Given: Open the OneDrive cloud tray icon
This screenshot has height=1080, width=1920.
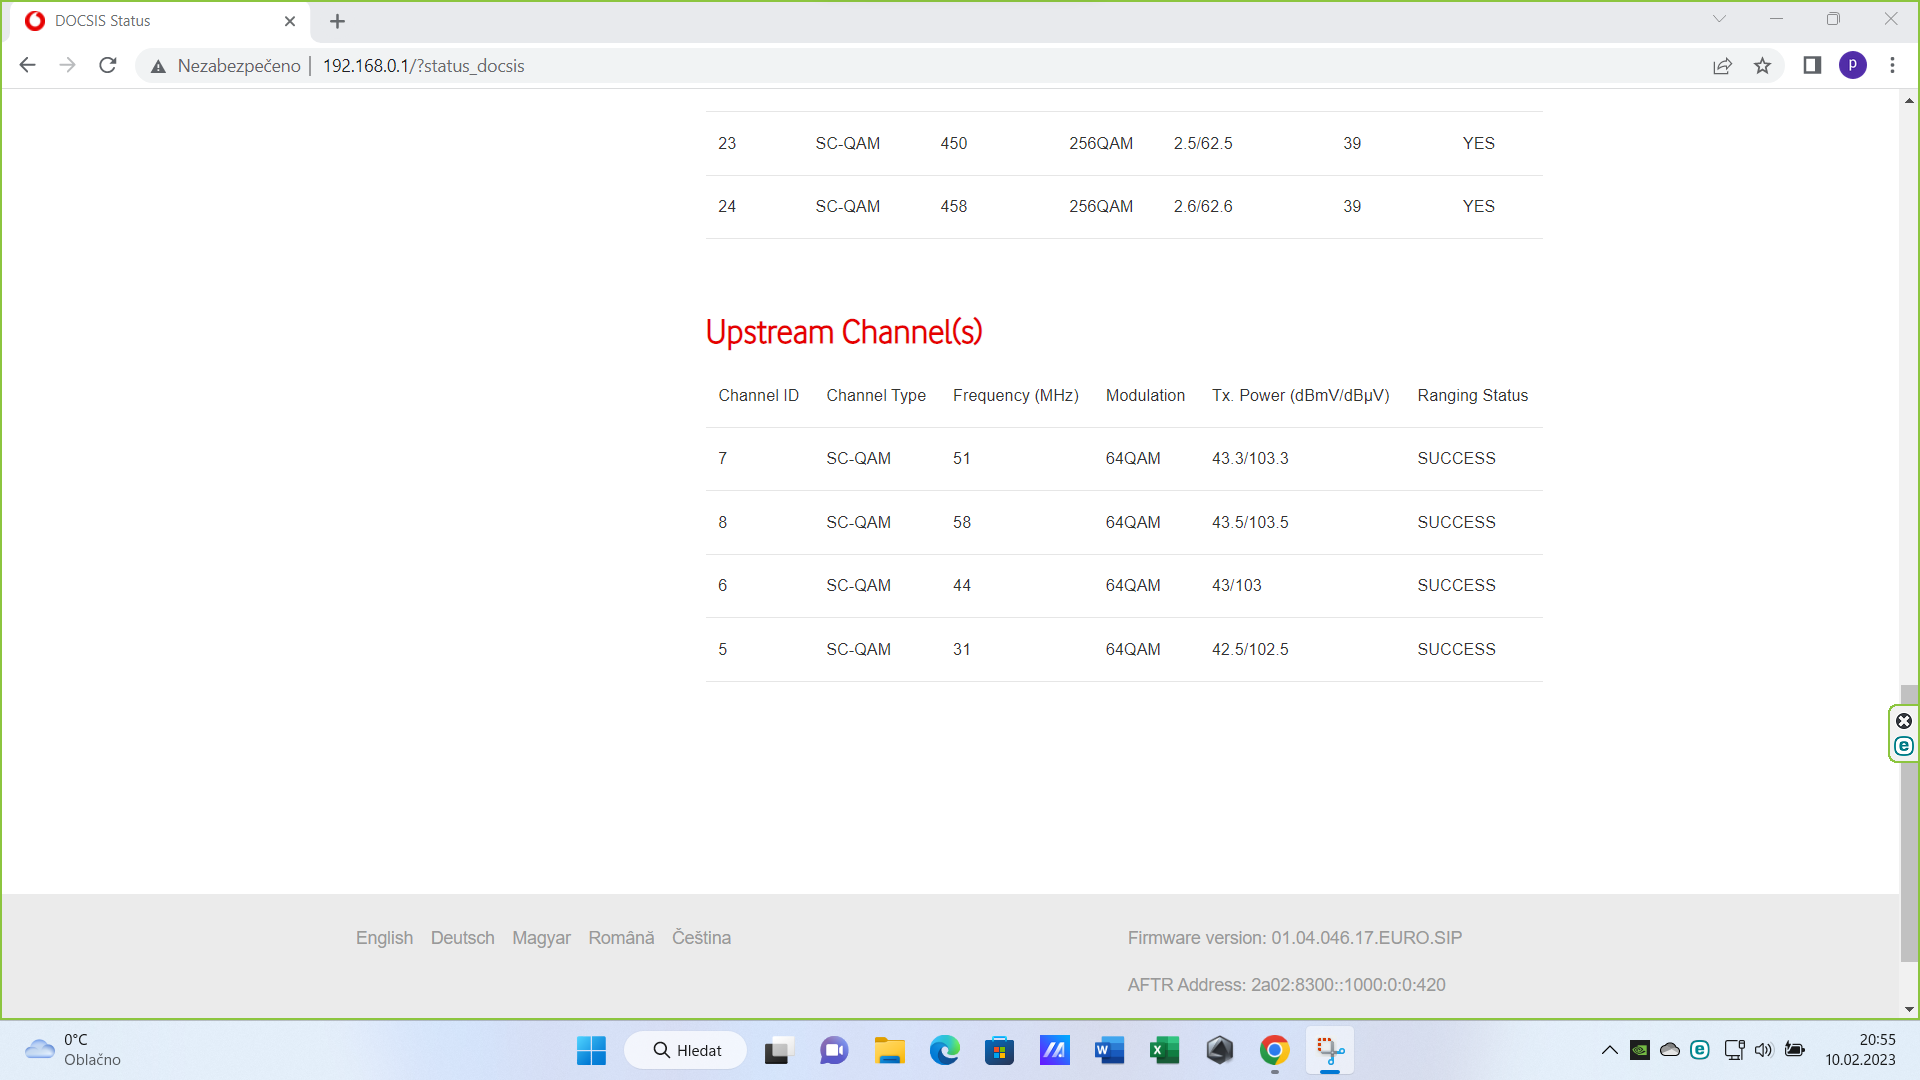Looking at the screenshot, I should click(1670, 1050).
